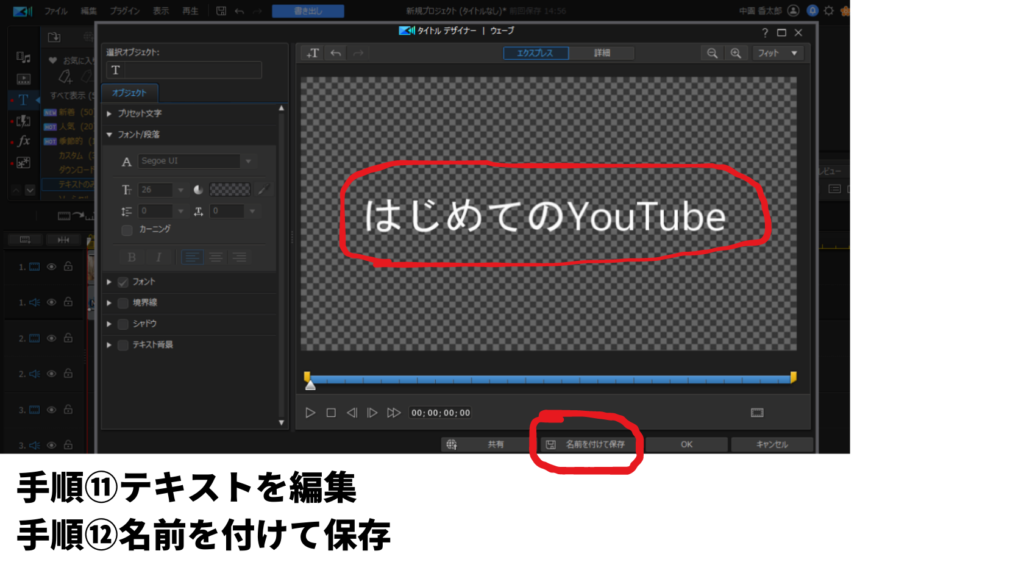Toggle TV safe zone display icon
The image size is (1024, 576).
(x=757, y=413)
